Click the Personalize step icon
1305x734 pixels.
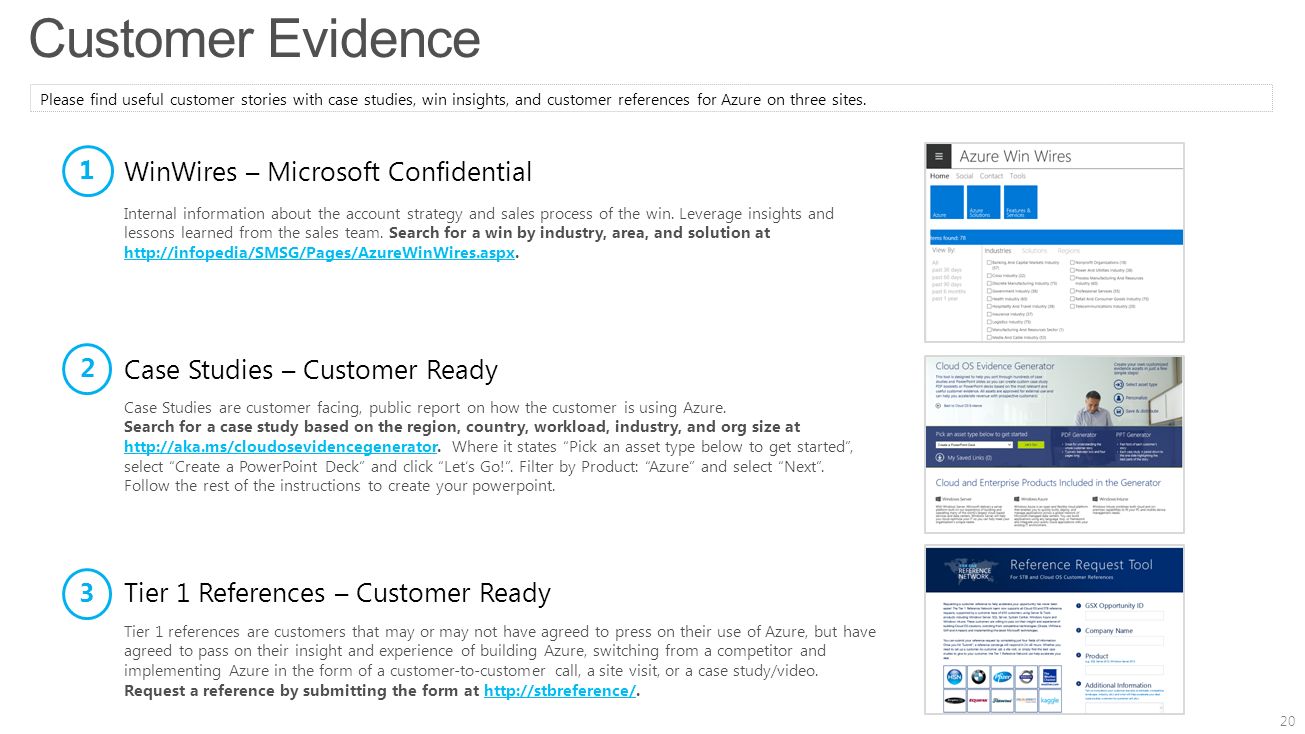[1118, 398]
